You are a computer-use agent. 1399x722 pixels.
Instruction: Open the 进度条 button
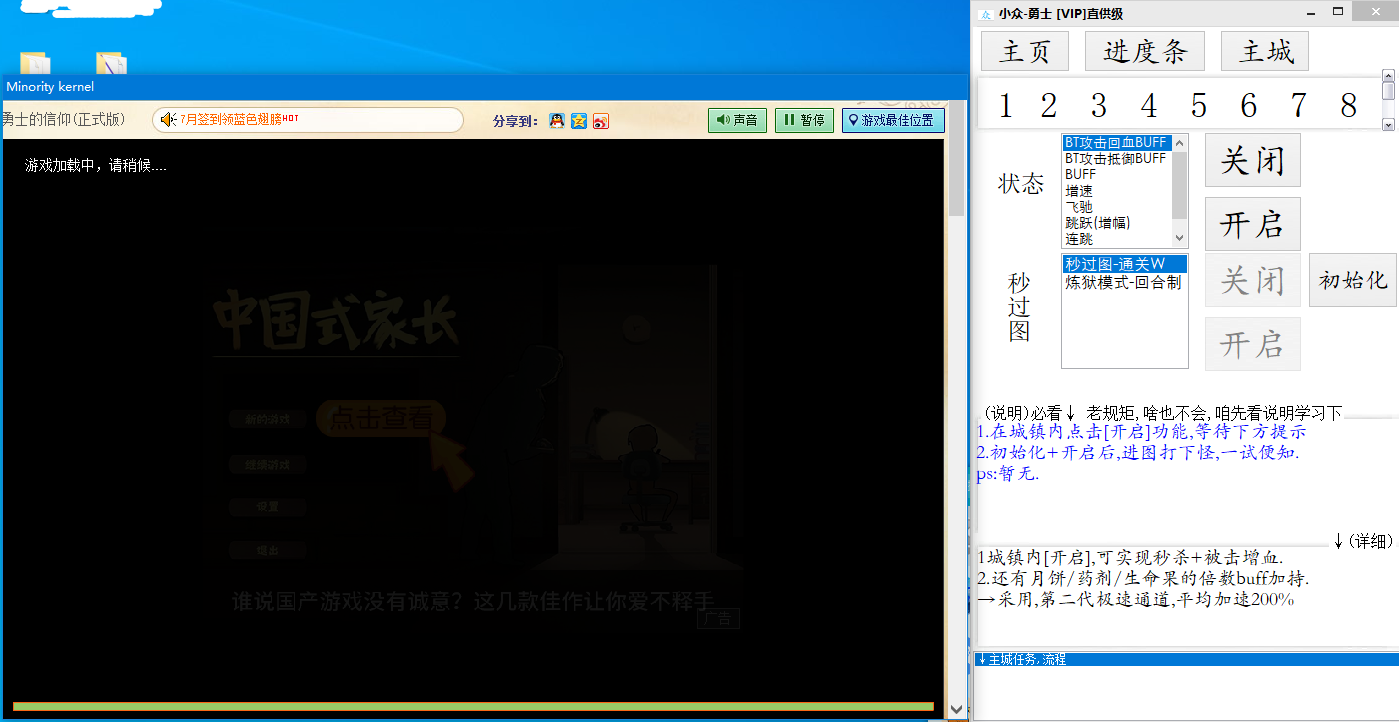point(1145,51)
